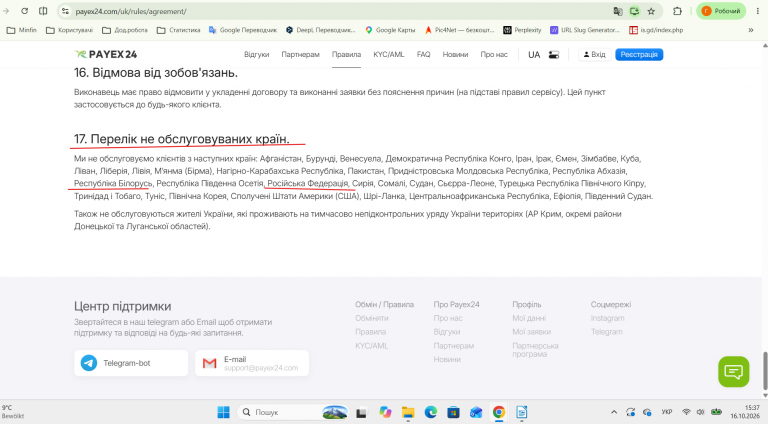Open Microsoft Store from the taskbar
768x424 pixels.
point(453,412)
